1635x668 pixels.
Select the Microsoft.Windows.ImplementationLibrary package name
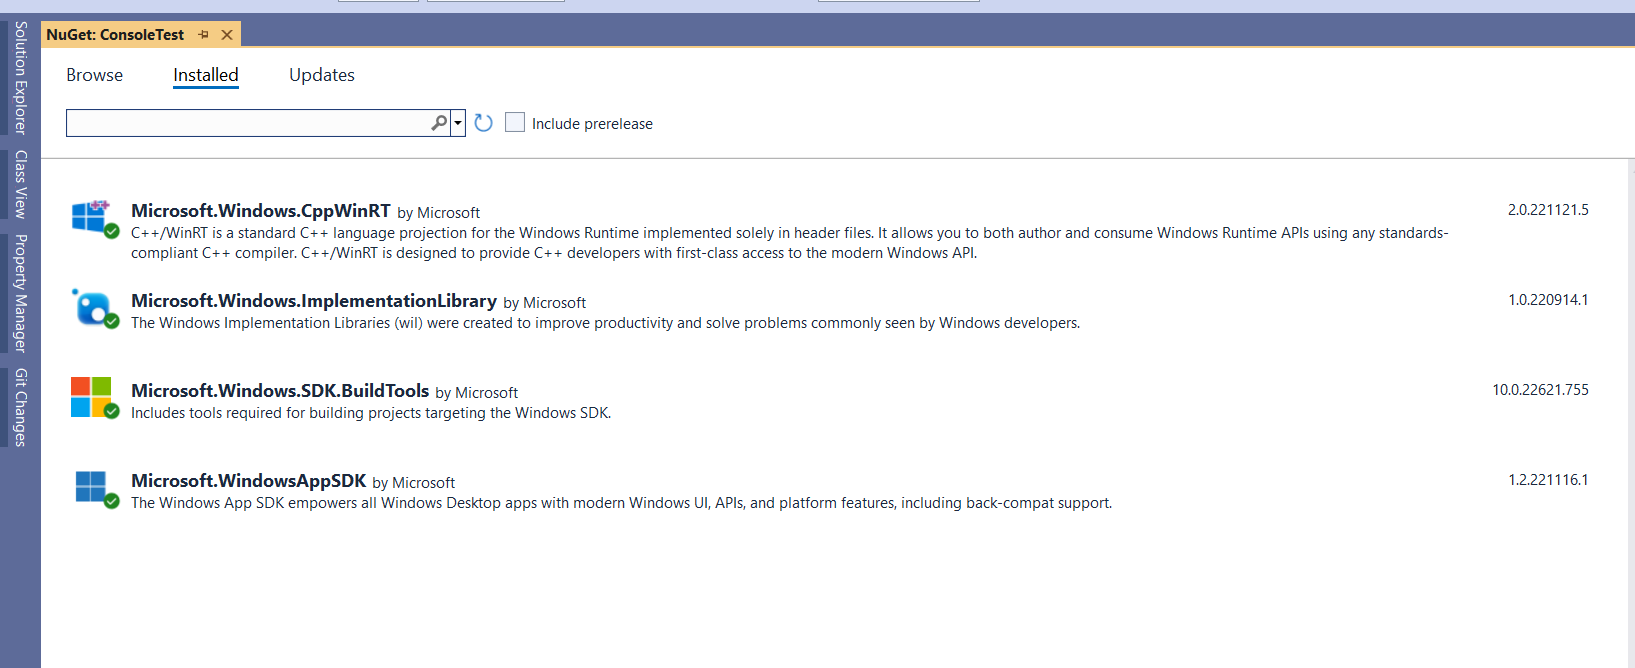[314, 301]
